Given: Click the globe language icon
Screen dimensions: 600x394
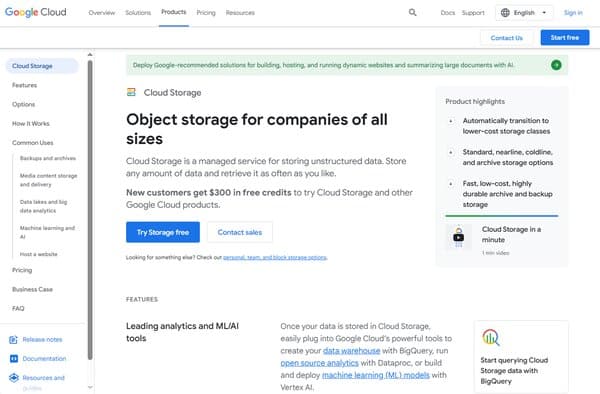Looking at the screenshot, I should tap(505, 13).
